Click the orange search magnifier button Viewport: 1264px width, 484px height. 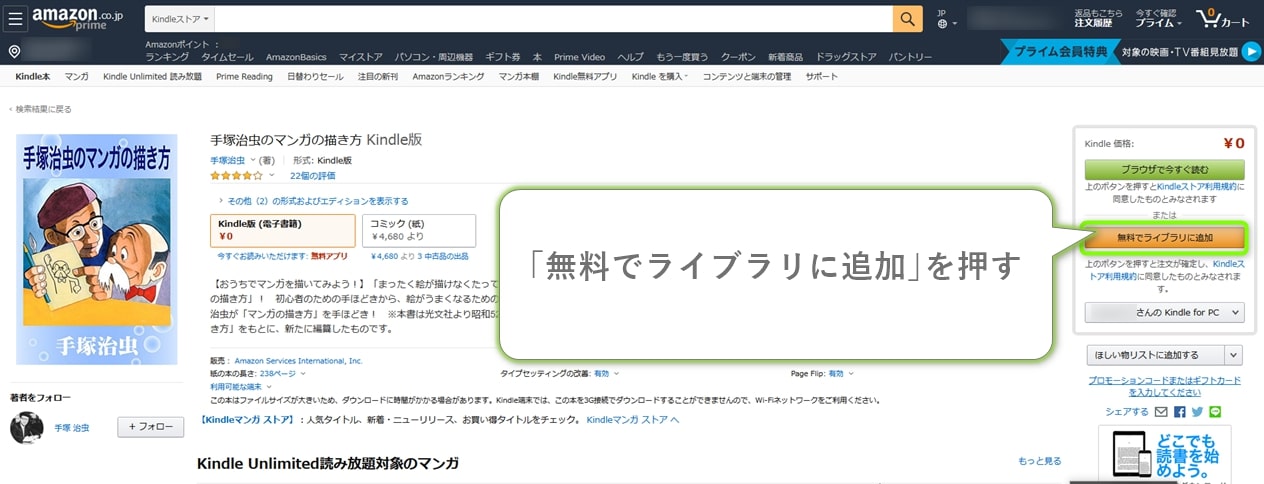907,19
